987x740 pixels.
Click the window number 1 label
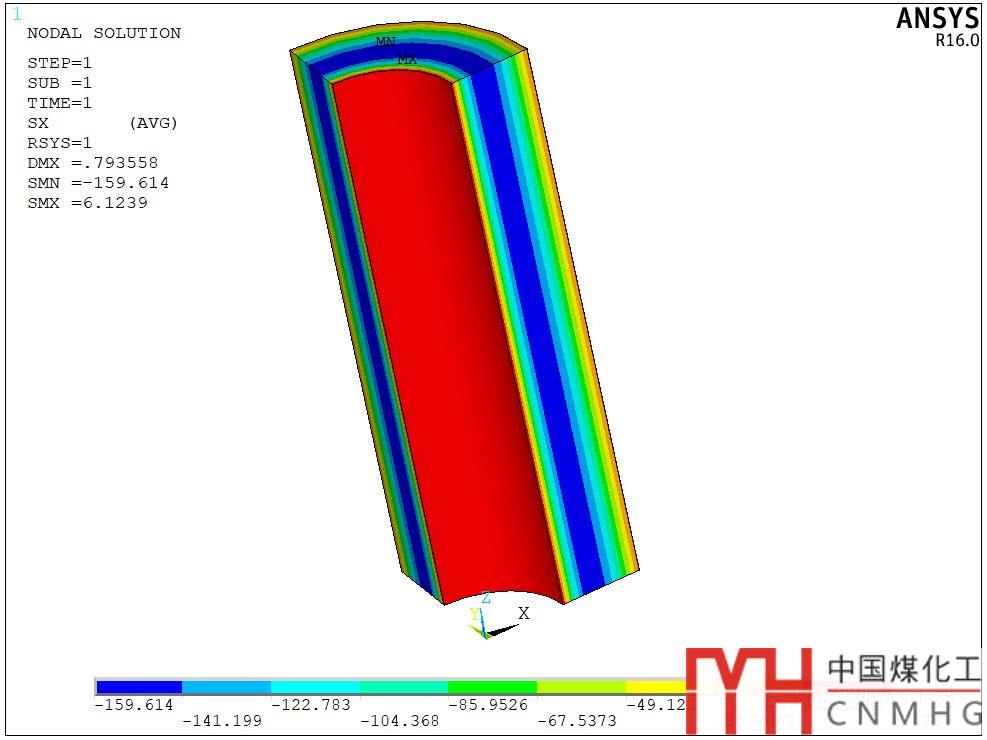click(x=16, y=14)
